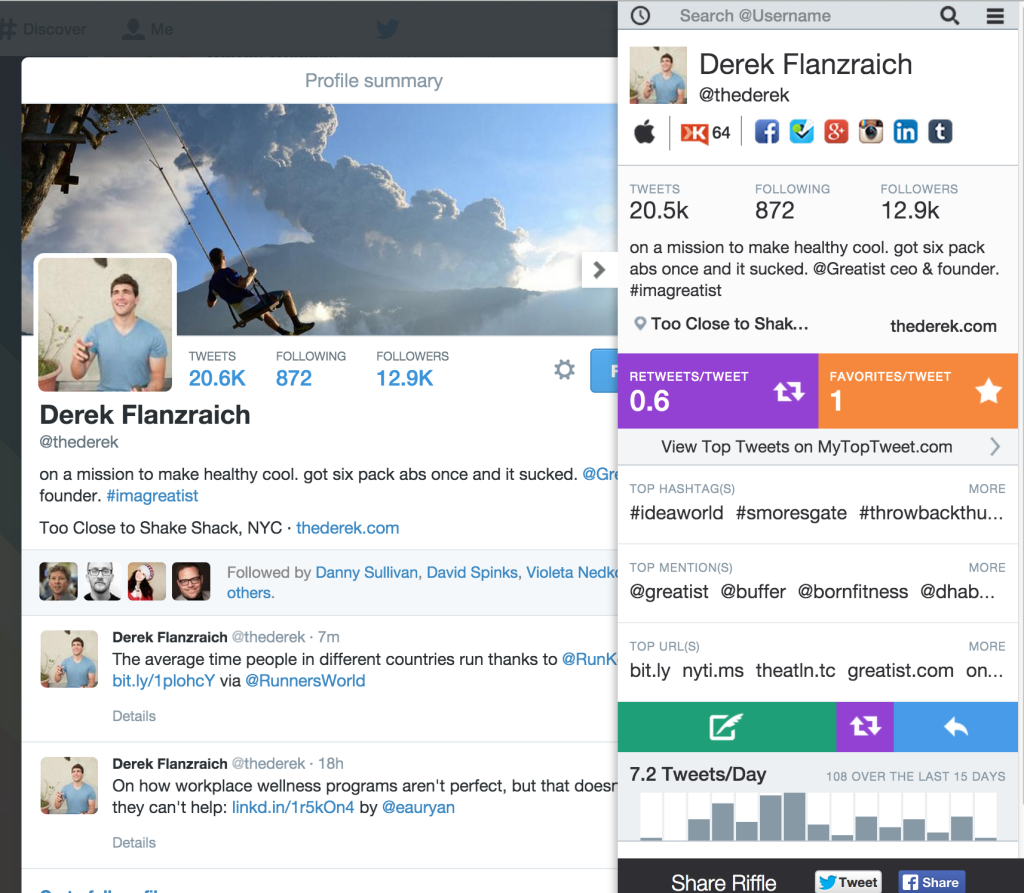Switch to the Discover tab
This screenshot has width=1024, height=893.
[x=44, y=29]
